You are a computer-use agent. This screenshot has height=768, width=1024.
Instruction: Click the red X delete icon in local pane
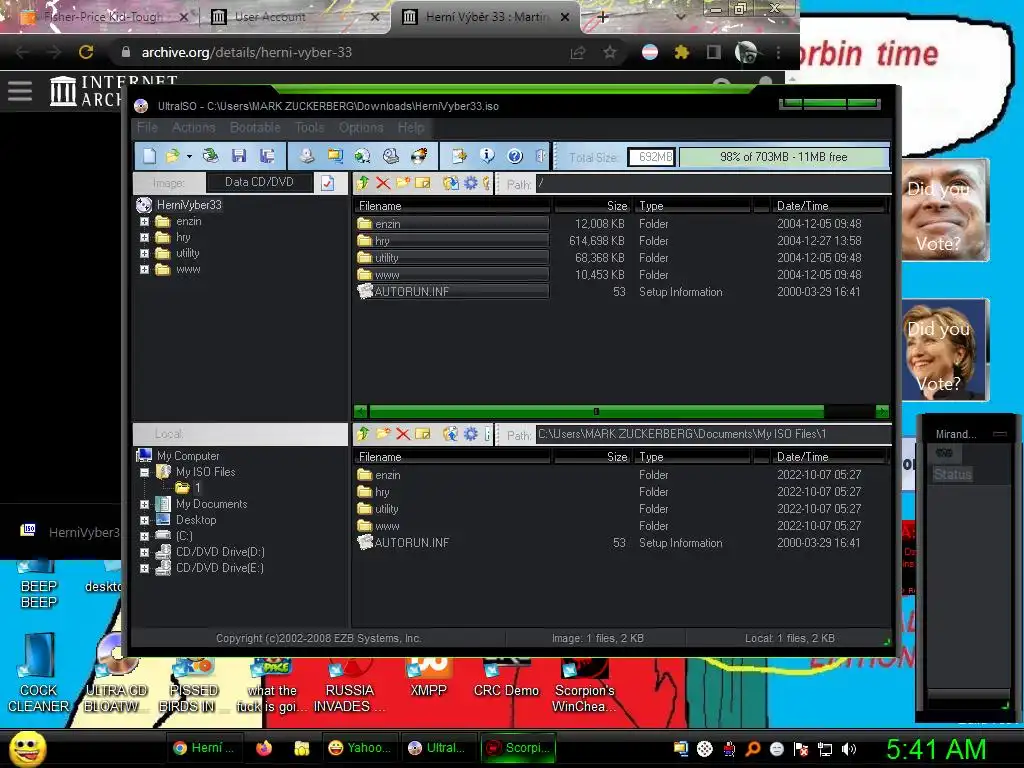[403, 434]
